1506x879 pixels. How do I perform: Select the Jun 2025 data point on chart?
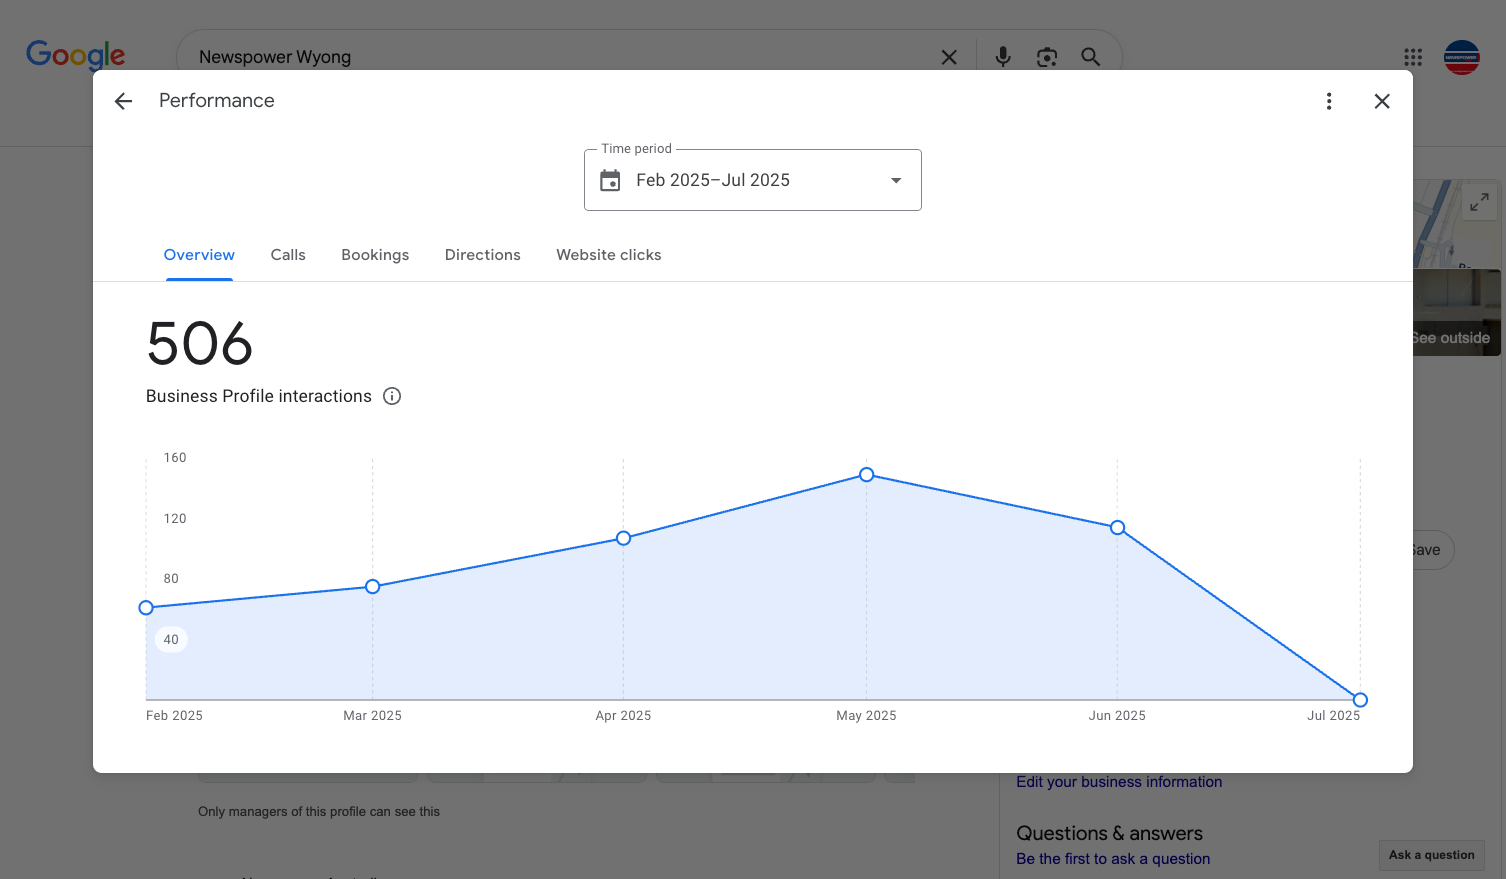pos(1118,528)
